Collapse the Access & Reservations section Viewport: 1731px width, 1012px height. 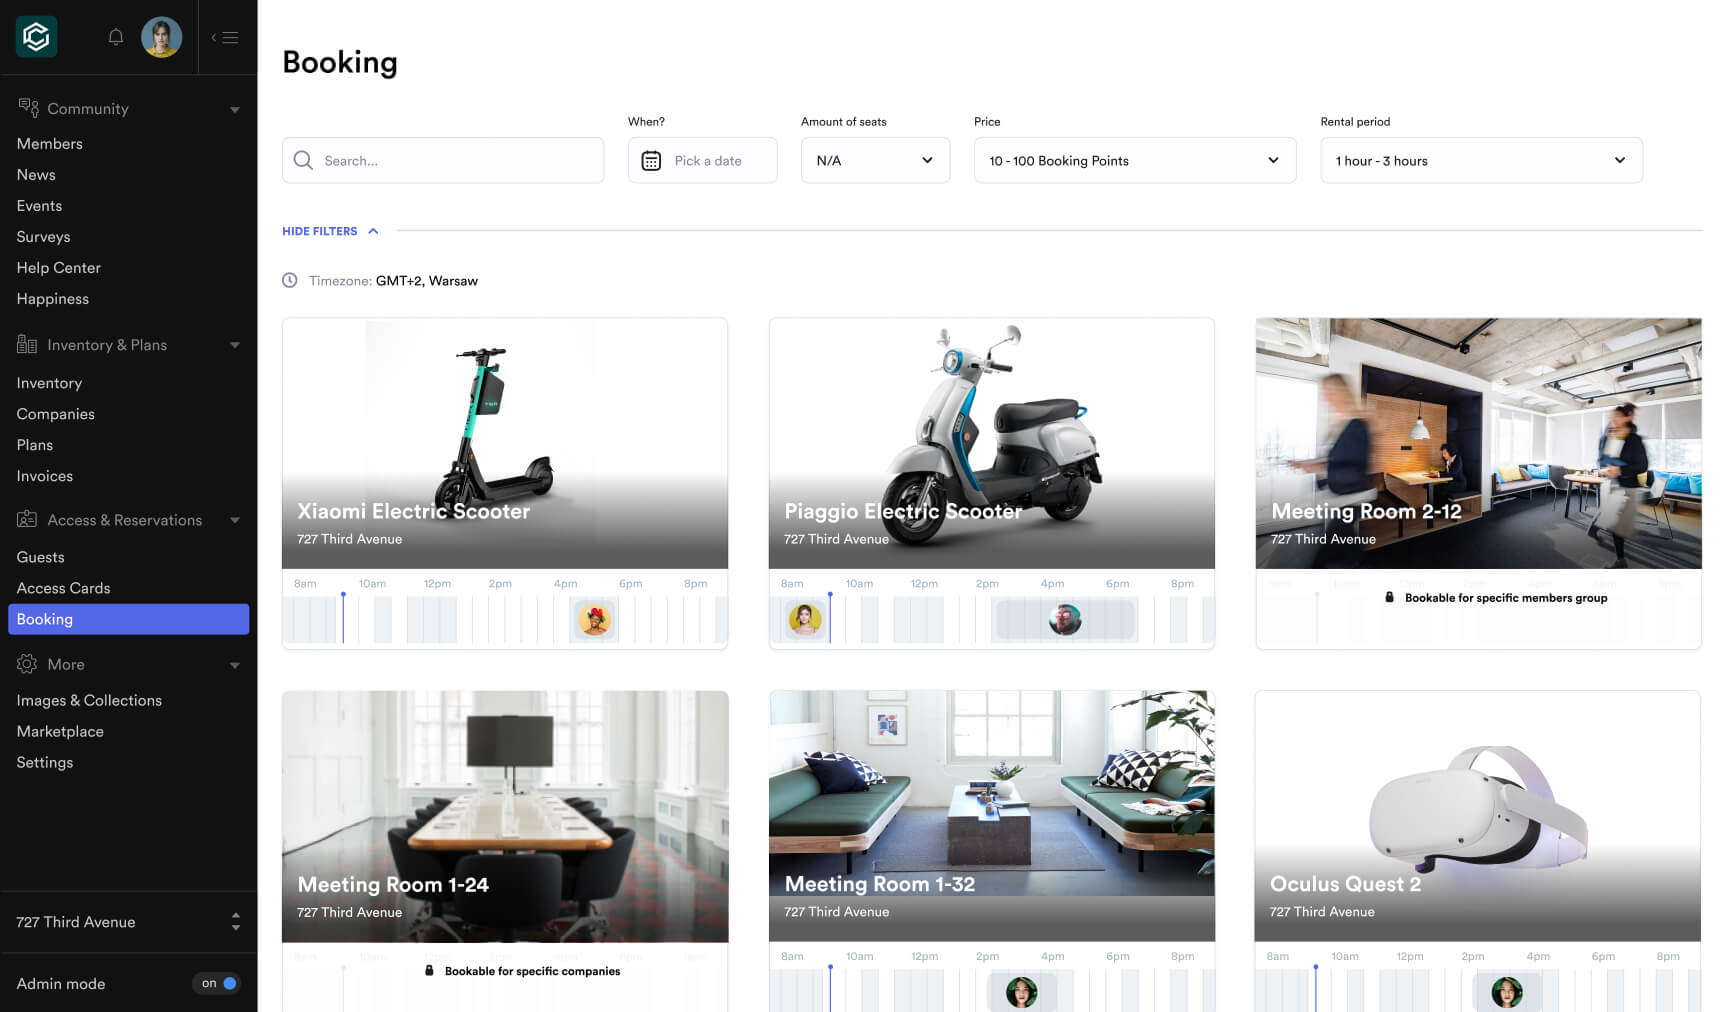coord(235,520)
